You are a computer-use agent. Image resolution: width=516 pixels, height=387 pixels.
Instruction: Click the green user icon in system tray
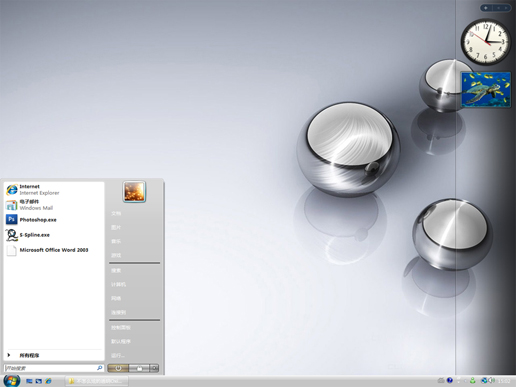coord(472,380)
